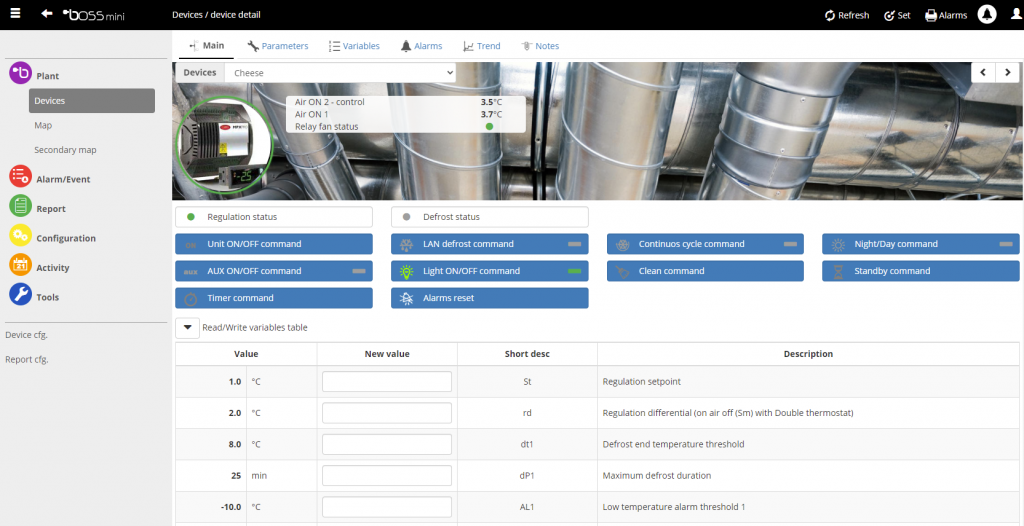The image size is (1024, 526).
Task: Open the hamburger menu icon
Action: tap(14, 14)
